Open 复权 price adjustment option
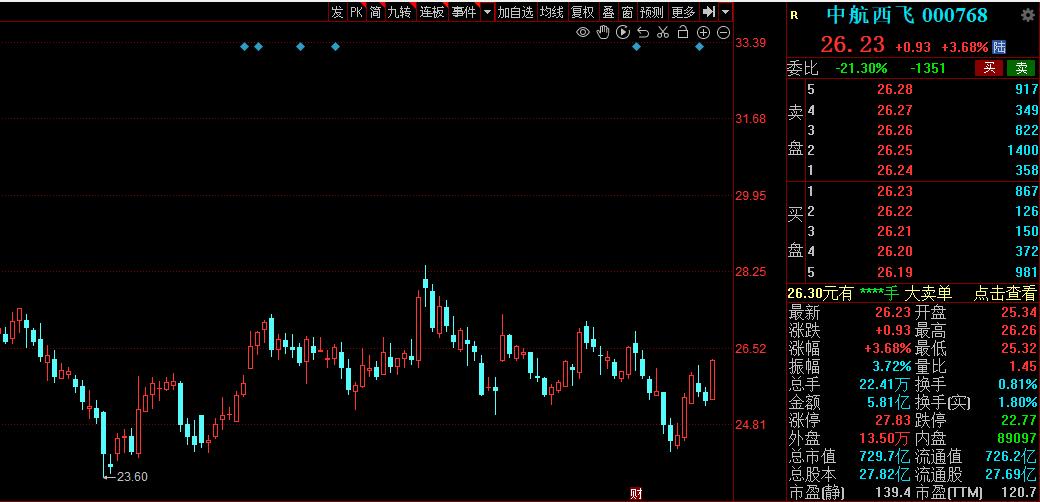Screen dimensions: 1040x502 pyautogui.click(x=583, y=12)
